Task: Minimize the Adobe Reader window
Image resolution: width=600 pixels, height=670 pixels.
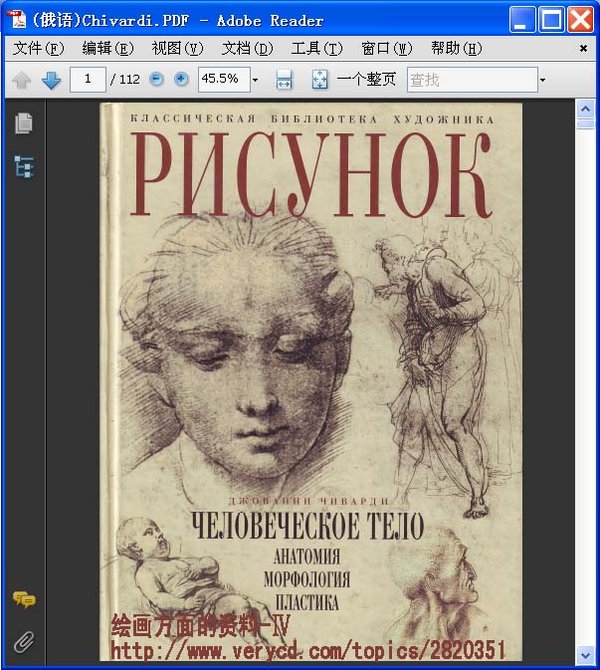Action: pos(522,20)
